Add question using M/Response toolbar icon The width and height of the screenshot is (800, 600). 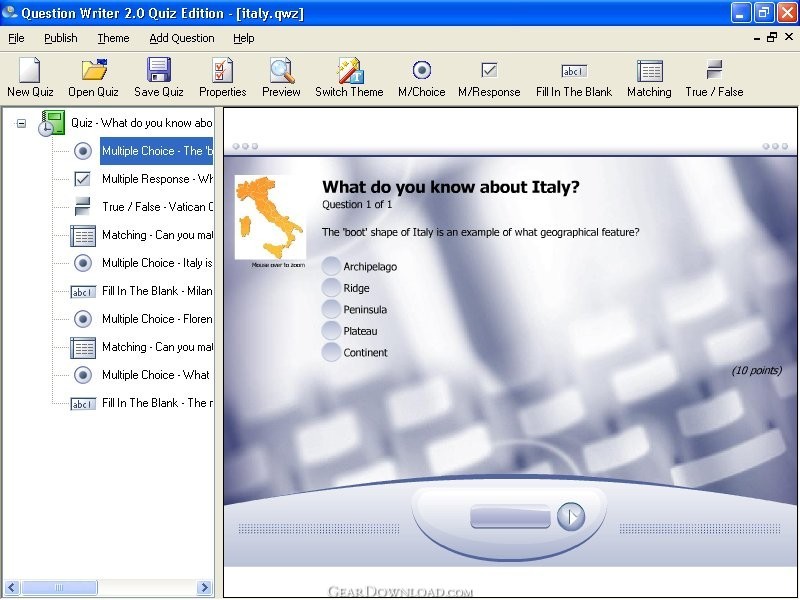(x=489, y=69)
